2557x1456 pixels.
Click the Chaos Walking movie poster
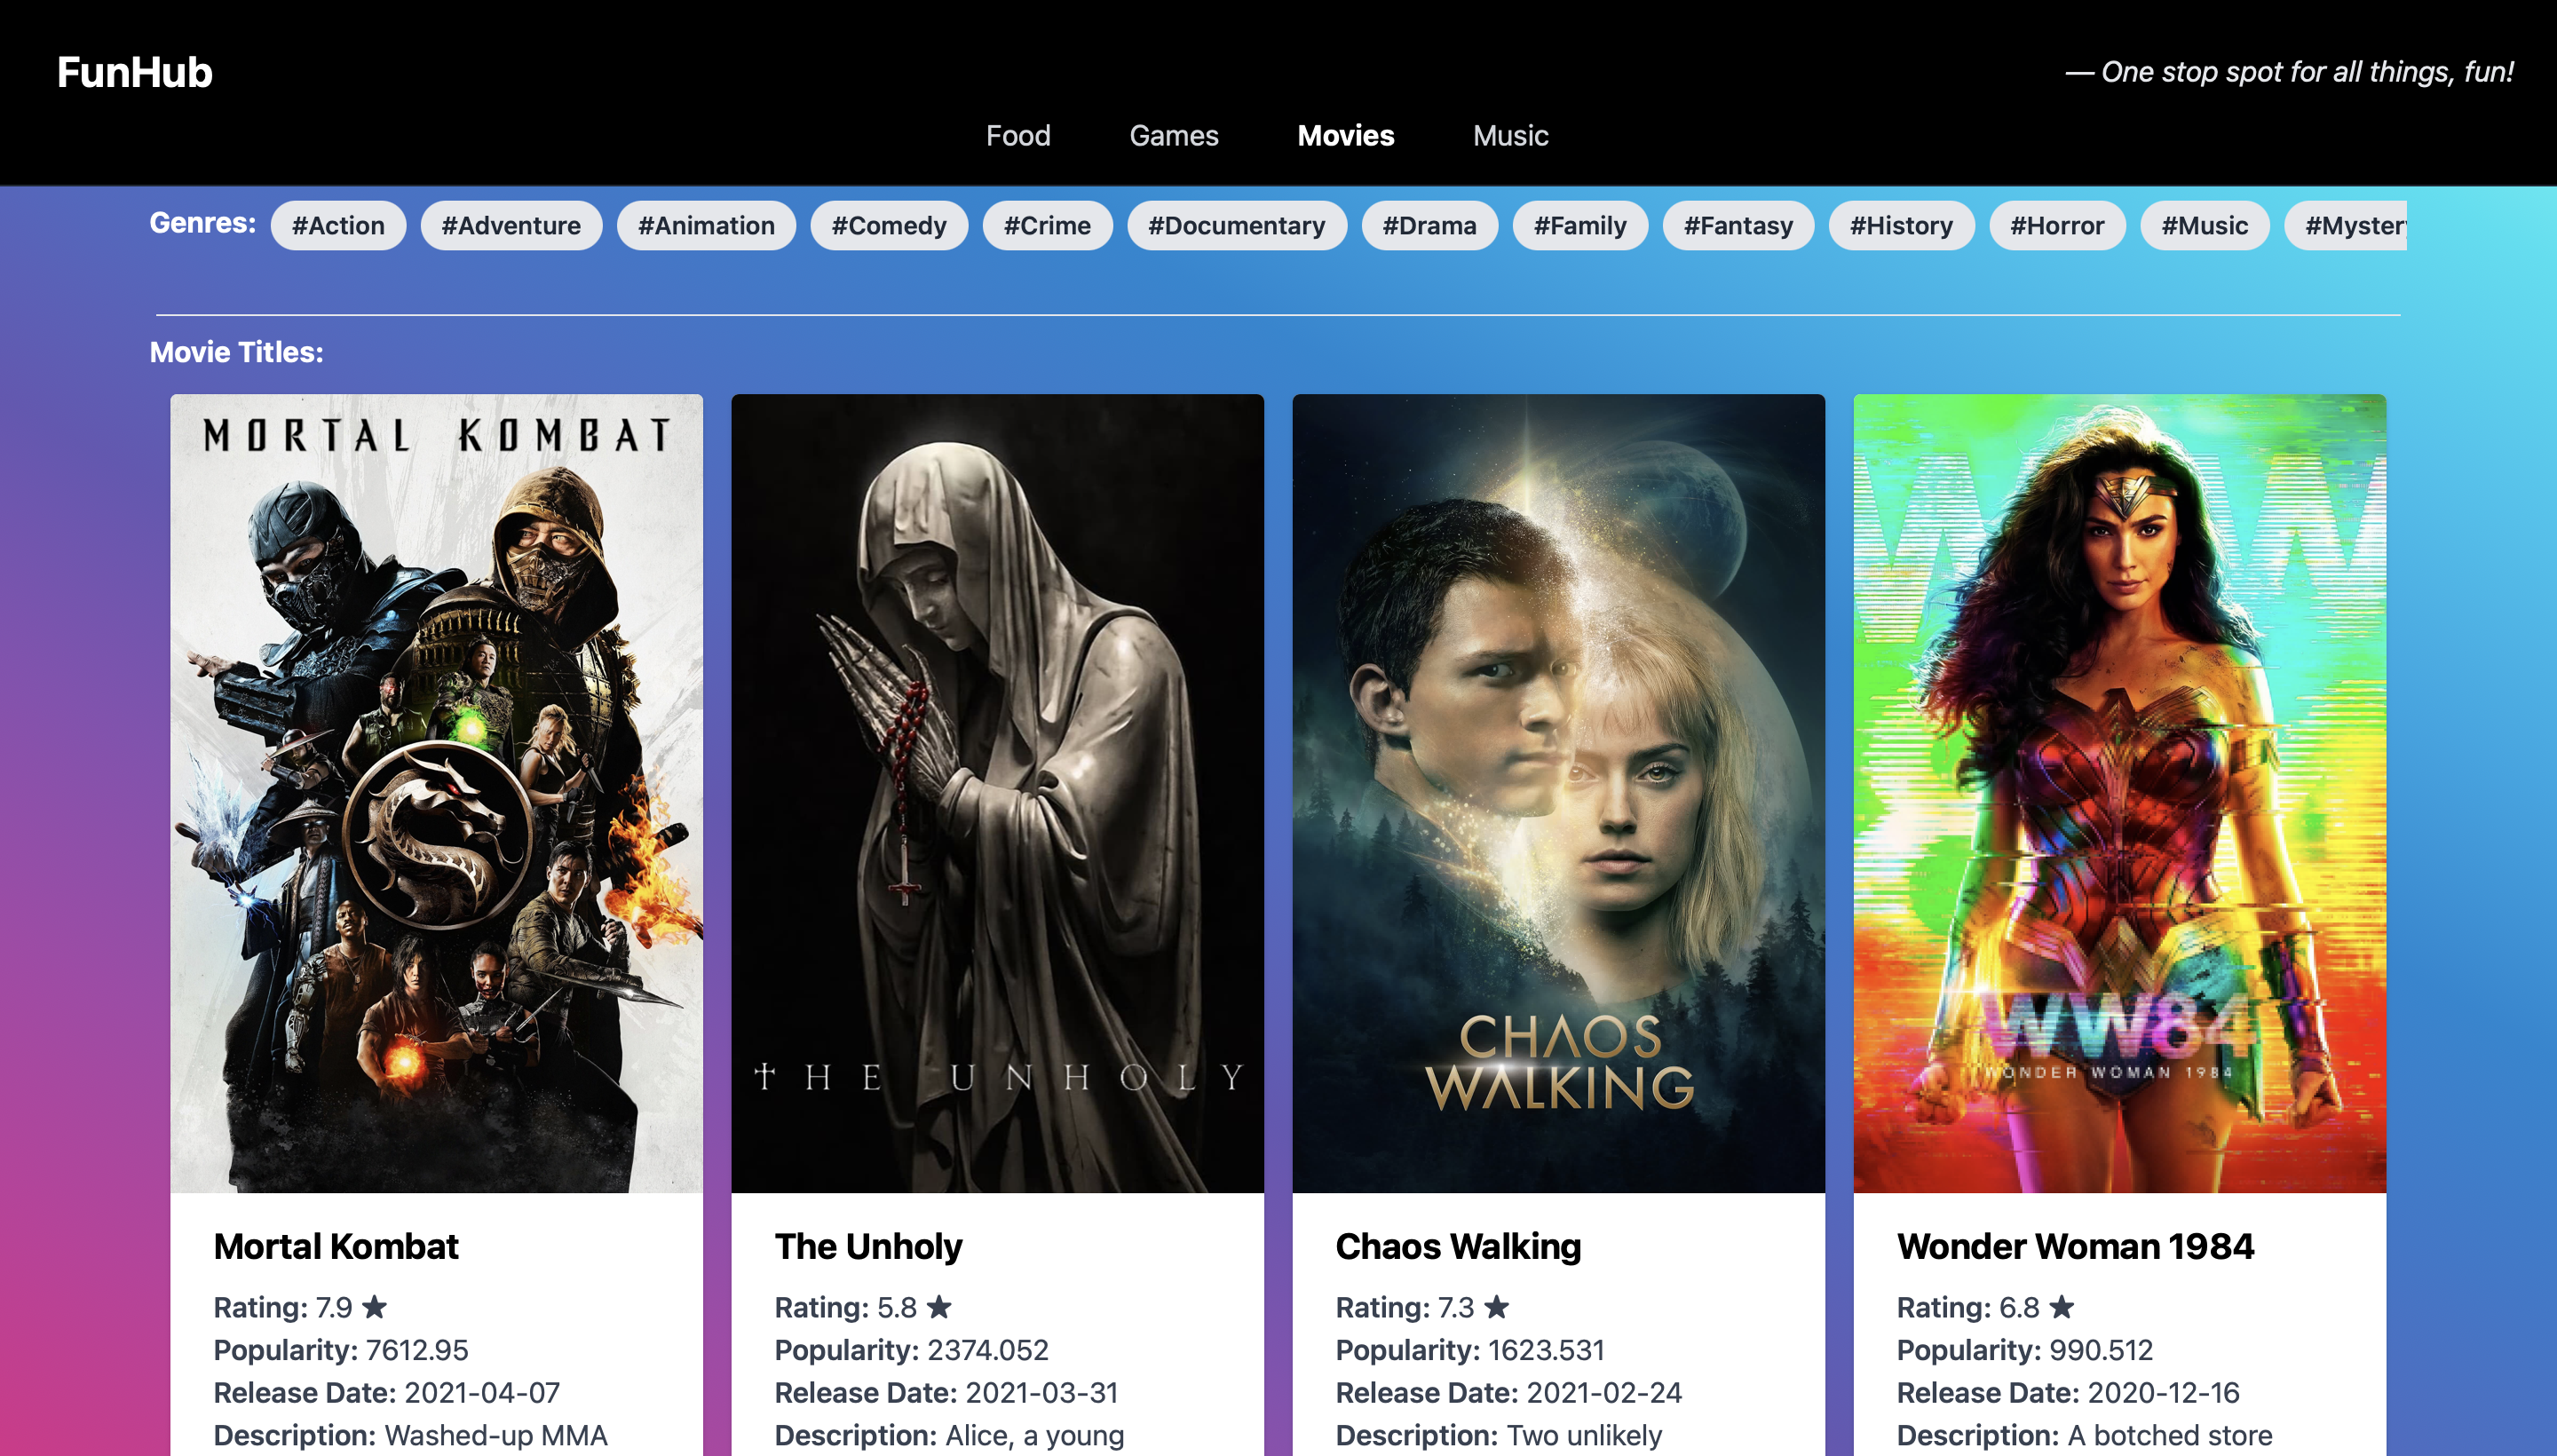[1558, 793]
